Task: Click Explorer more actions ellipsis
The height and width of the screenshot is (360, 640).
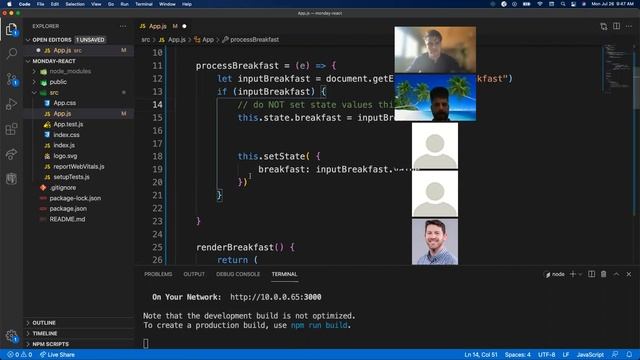Action: (x=123, y=26)
